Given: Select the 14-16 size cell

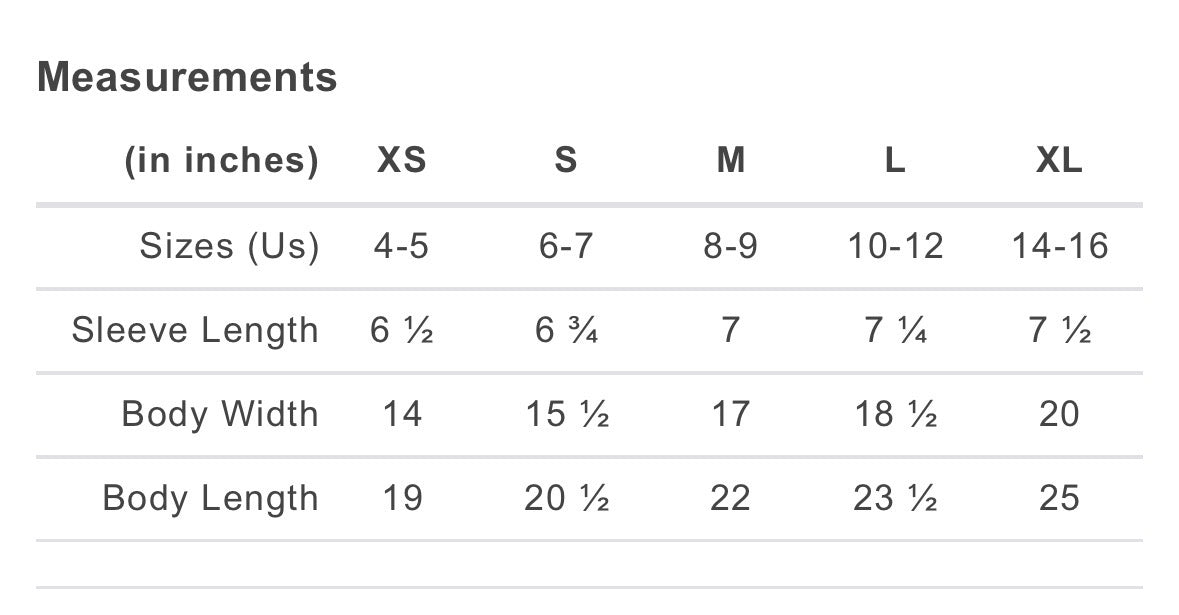Looking at the screenshot, I should 1060,246.
